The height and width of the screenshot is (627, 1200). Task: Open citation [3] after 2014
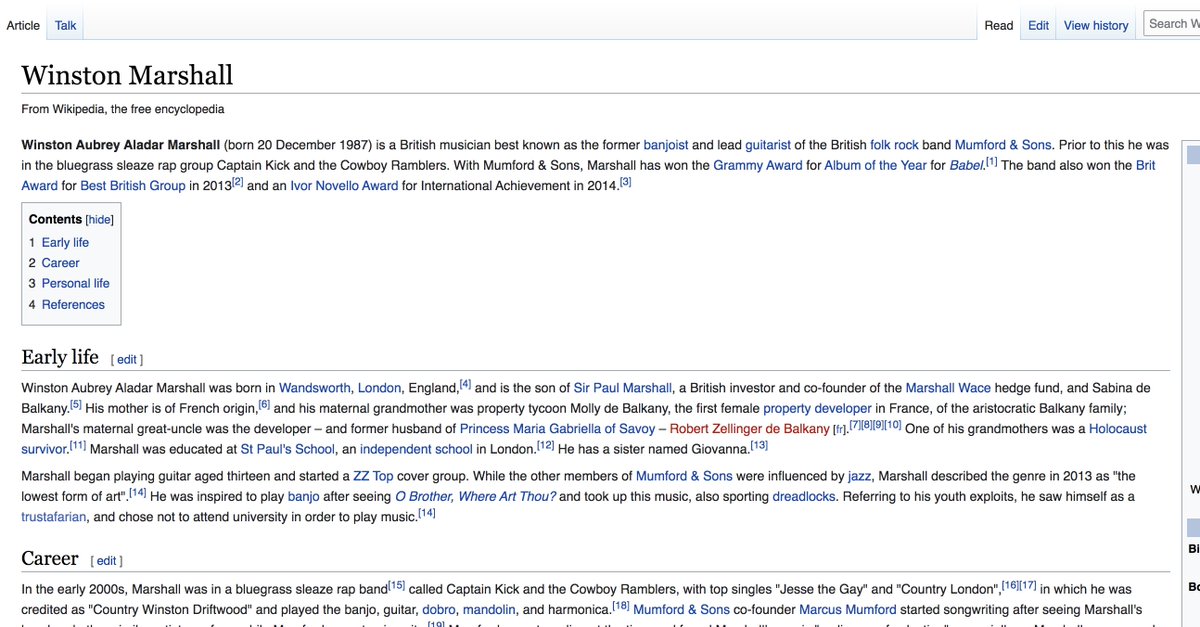click(625, 183)
